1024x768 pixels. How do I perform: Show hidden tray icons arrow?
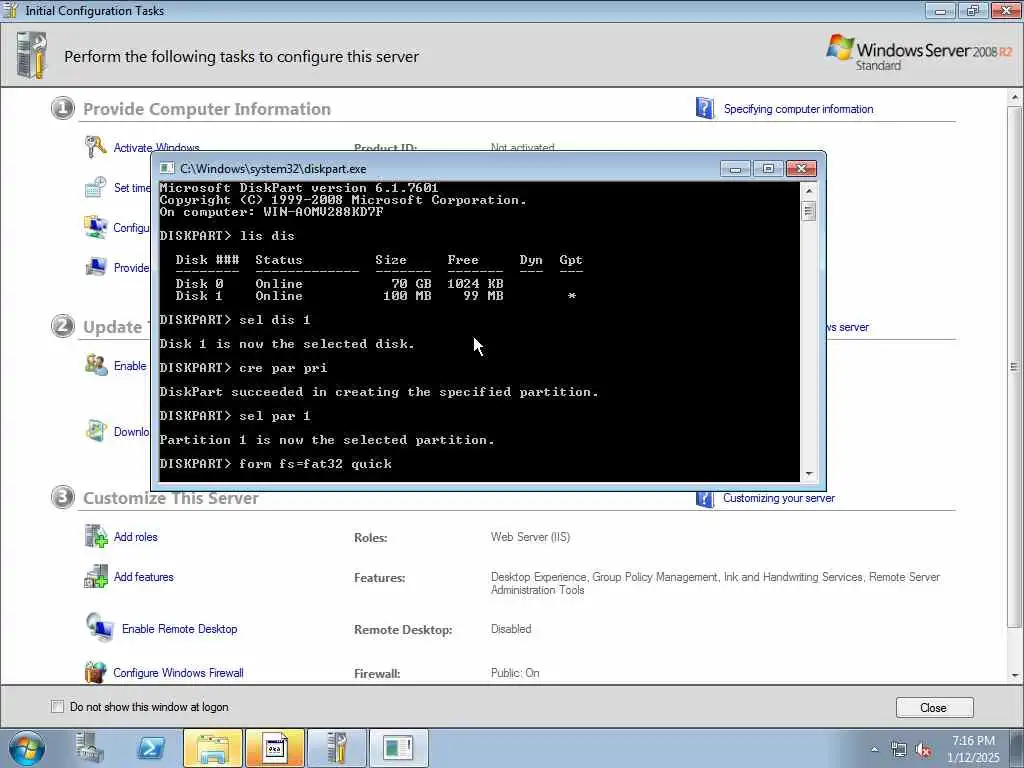point(874,750)
